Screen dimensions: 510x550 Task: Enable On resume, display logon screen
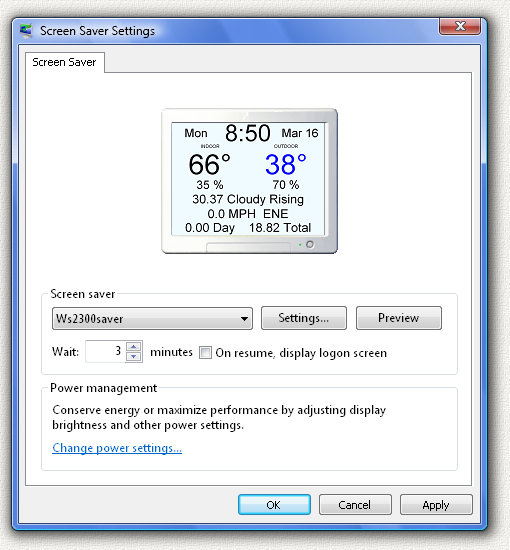coord(205,353)
